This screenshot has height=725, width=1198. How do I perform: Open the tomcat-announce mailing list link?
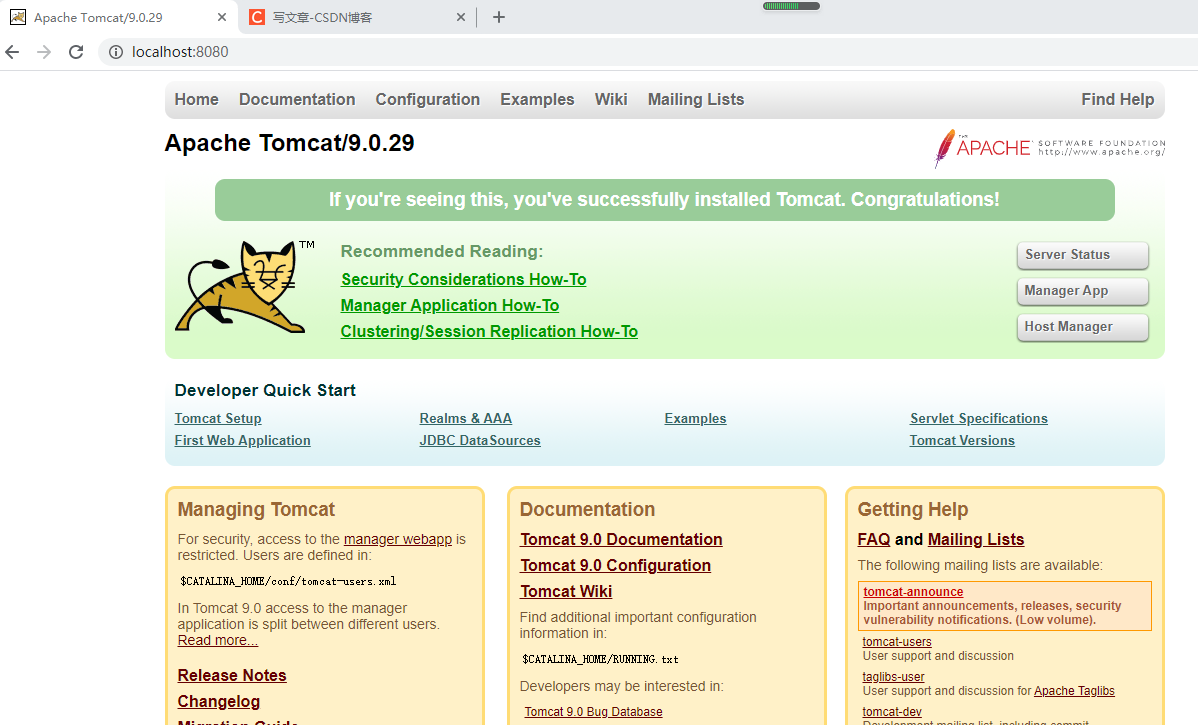point(913,592)
